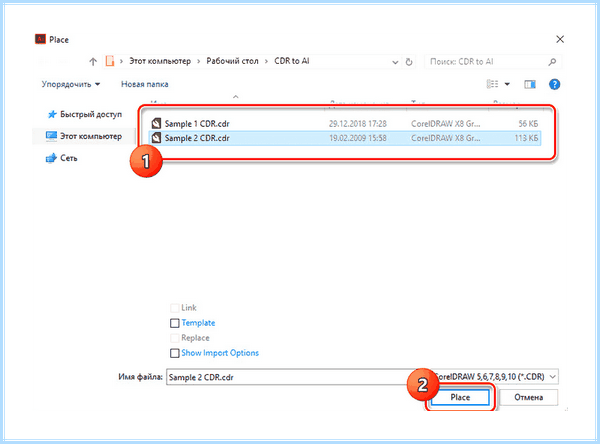Select Sample 1 CDR.cdr file name
600x444 pixels.
[x=197, y=124]
